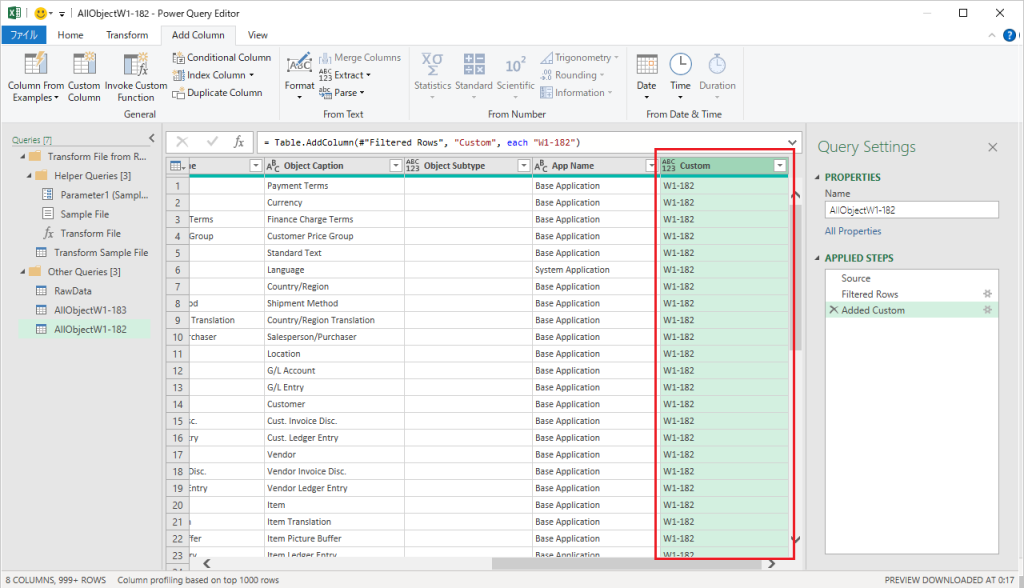Image resolution: width=1024 pixels, height=588 pixels.
Task: Collapse the Other Queries folder
Action: [x=23, y=272]
